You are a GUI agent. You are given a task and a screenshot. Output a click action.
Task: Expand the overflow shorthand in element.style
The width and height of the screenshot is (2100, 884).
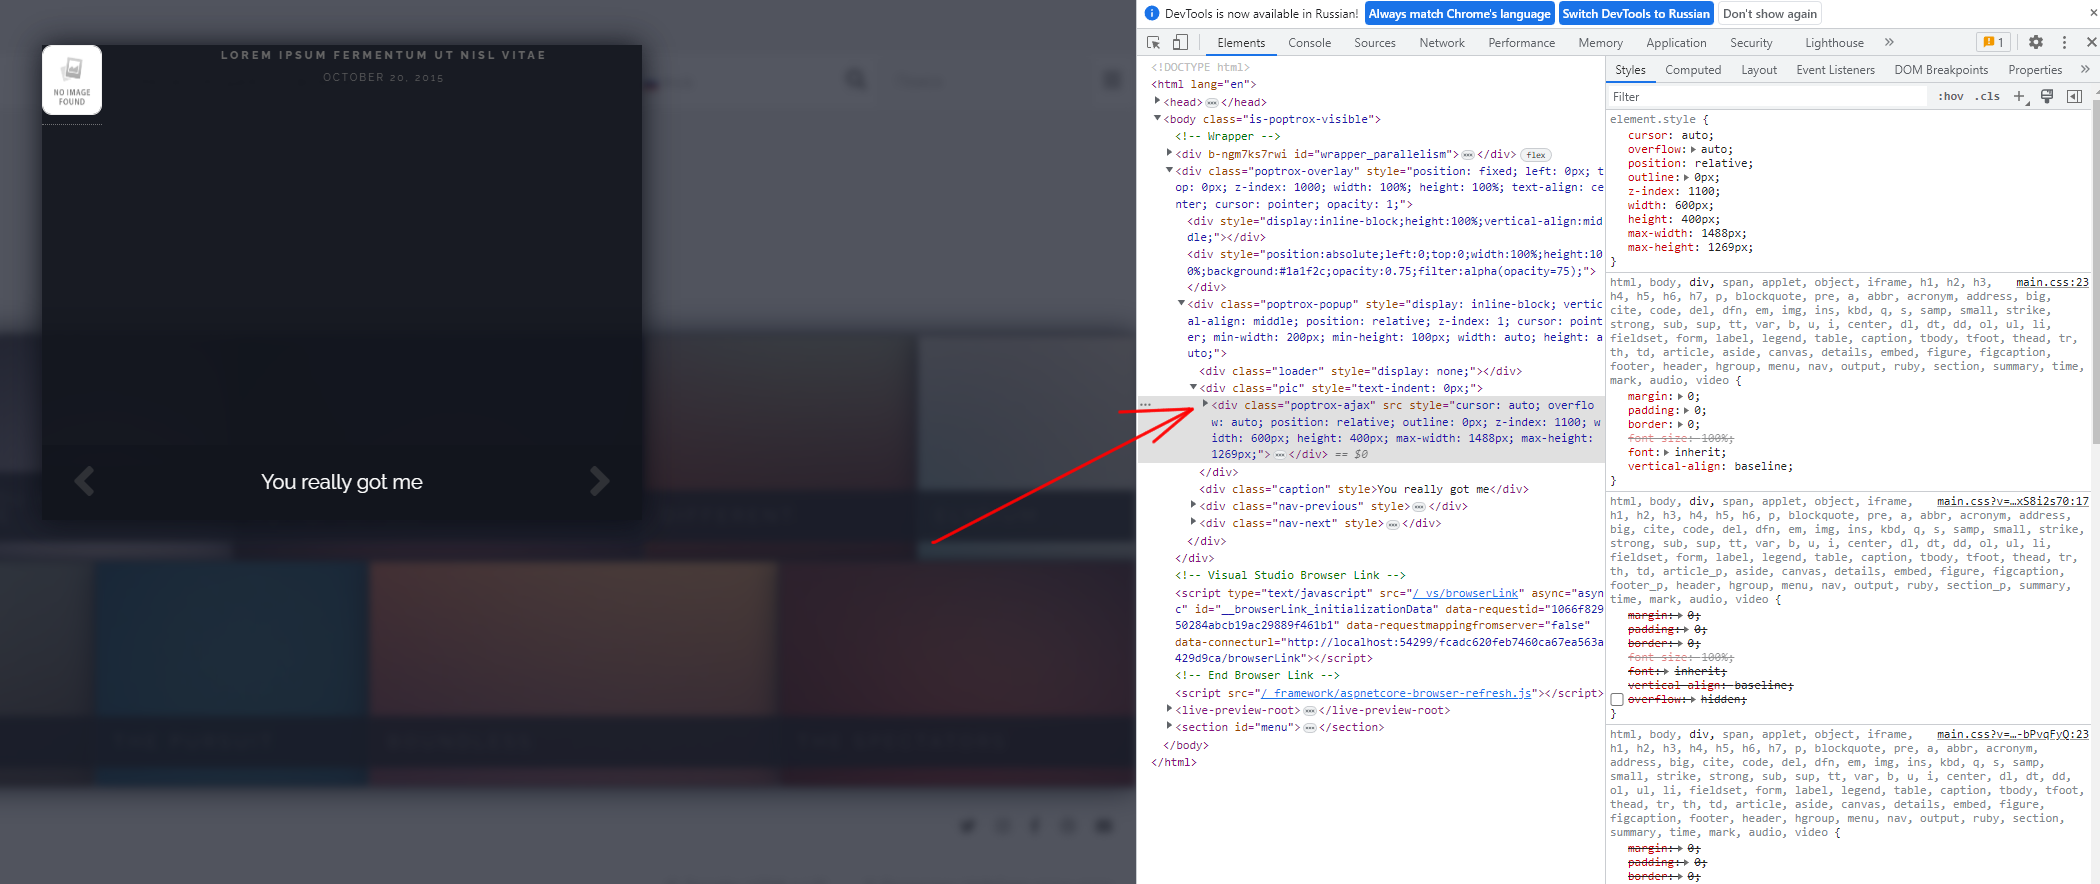click(1692, 150)
